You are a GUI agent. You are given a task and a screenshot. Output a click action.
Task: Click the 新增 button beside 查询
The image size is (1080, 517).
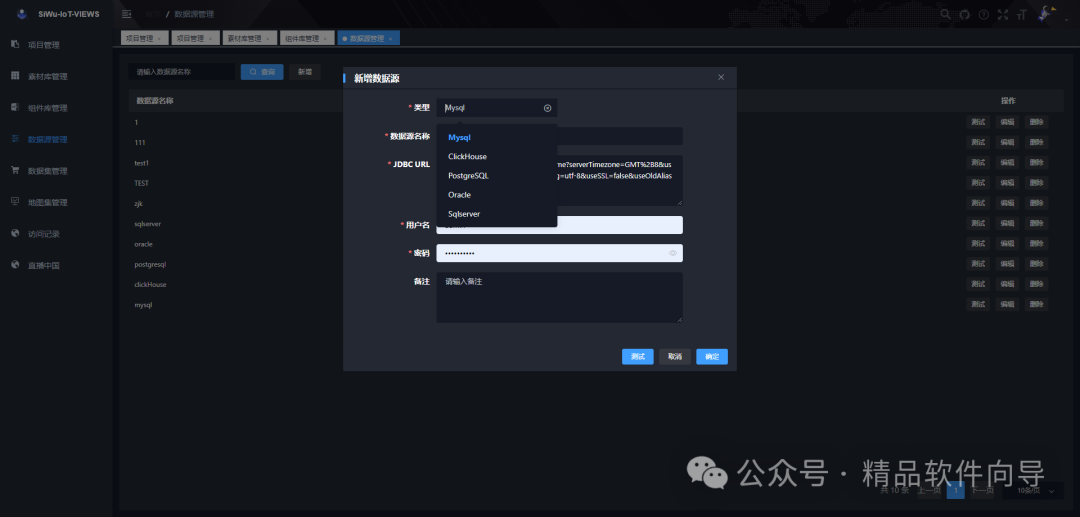point(304,72)
